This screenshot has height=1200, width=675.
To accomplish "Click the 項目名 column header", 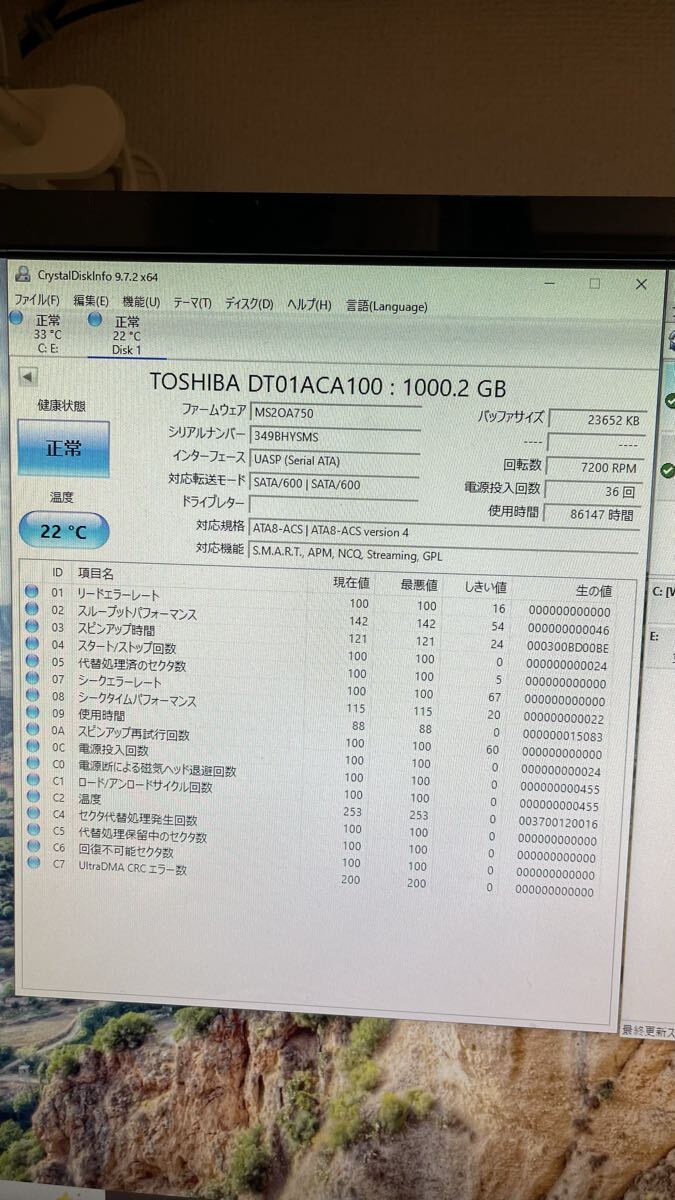I will 96,574.
